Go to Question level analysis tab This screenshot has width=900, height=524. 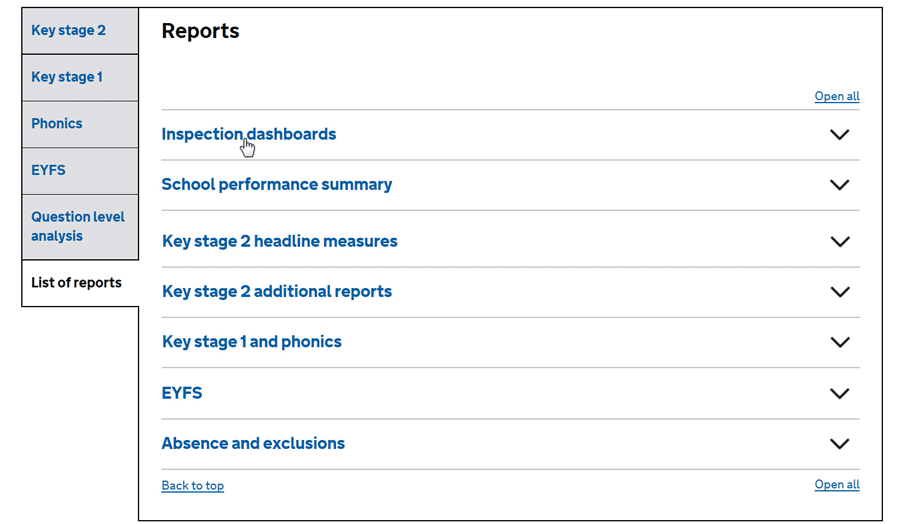click(80, 226)
